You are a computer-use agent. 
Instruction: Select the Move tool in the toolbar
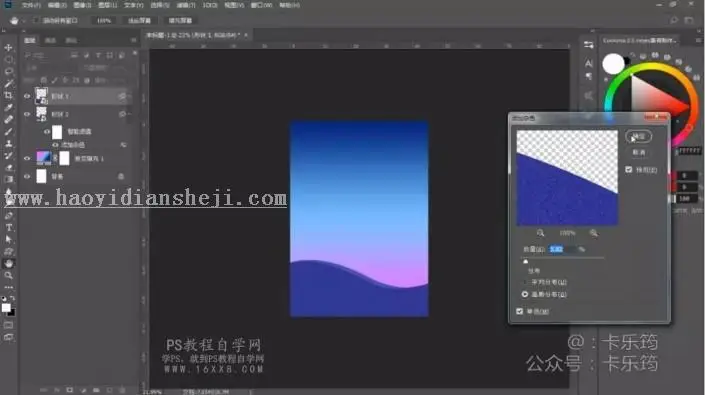point(8,48)
